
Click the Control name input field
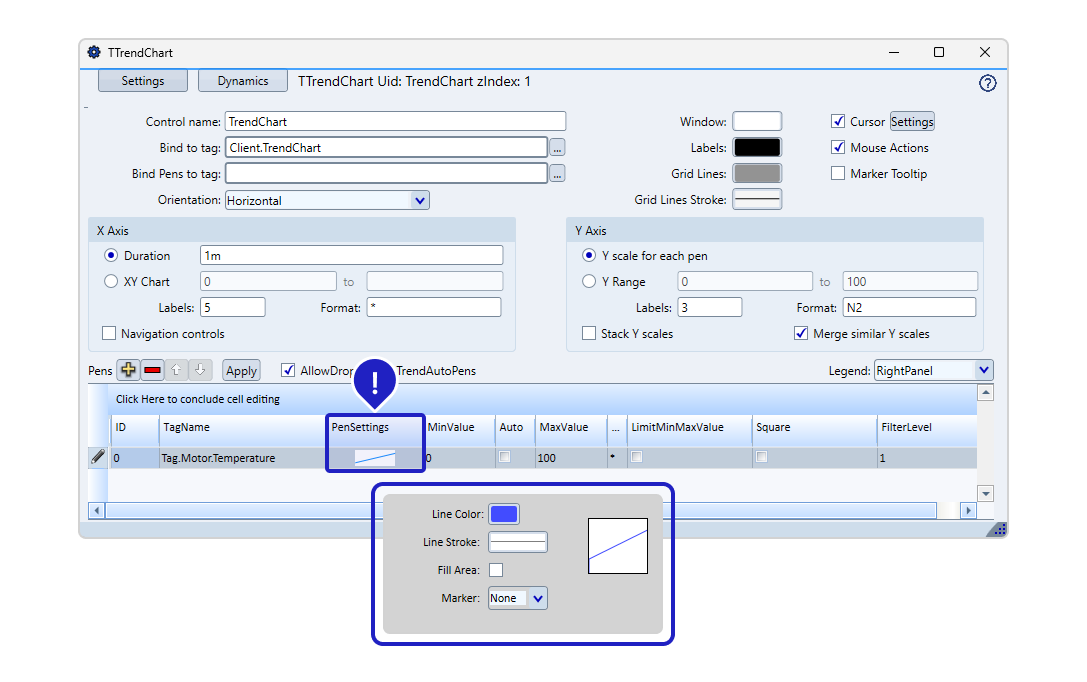coord(395,122)
